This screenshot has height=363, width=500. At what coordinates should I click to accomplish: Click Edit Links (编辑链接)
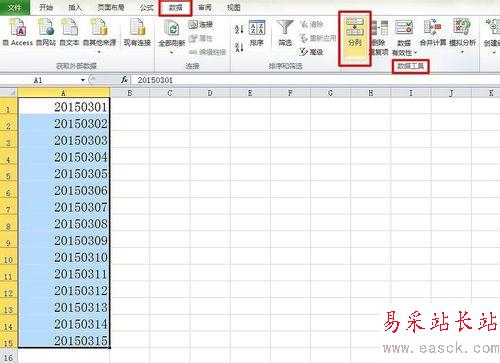pos(207,52)
